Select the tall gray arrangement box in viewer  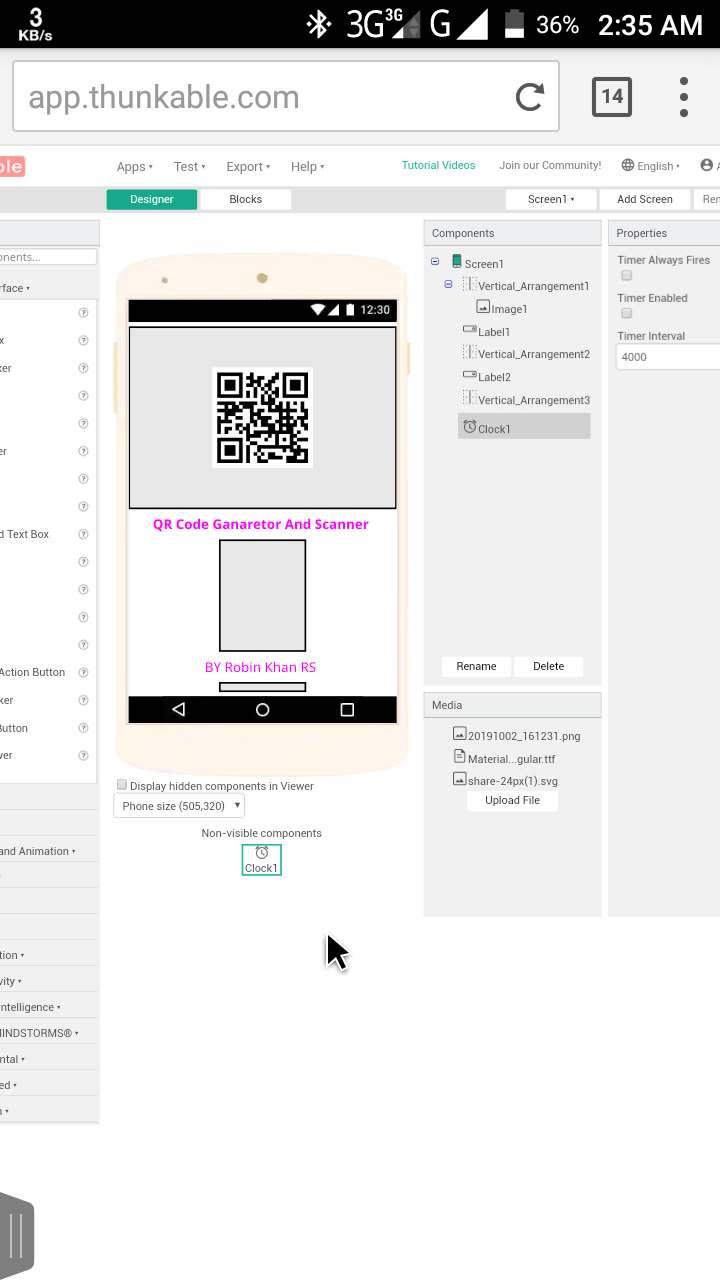(x=263, y=595)
